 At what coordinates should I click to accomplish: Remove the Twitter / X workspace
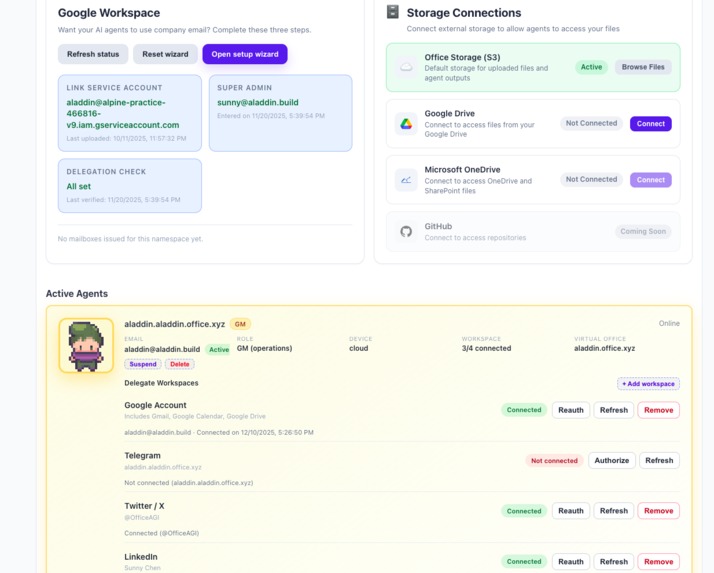[x=658, y=511]
